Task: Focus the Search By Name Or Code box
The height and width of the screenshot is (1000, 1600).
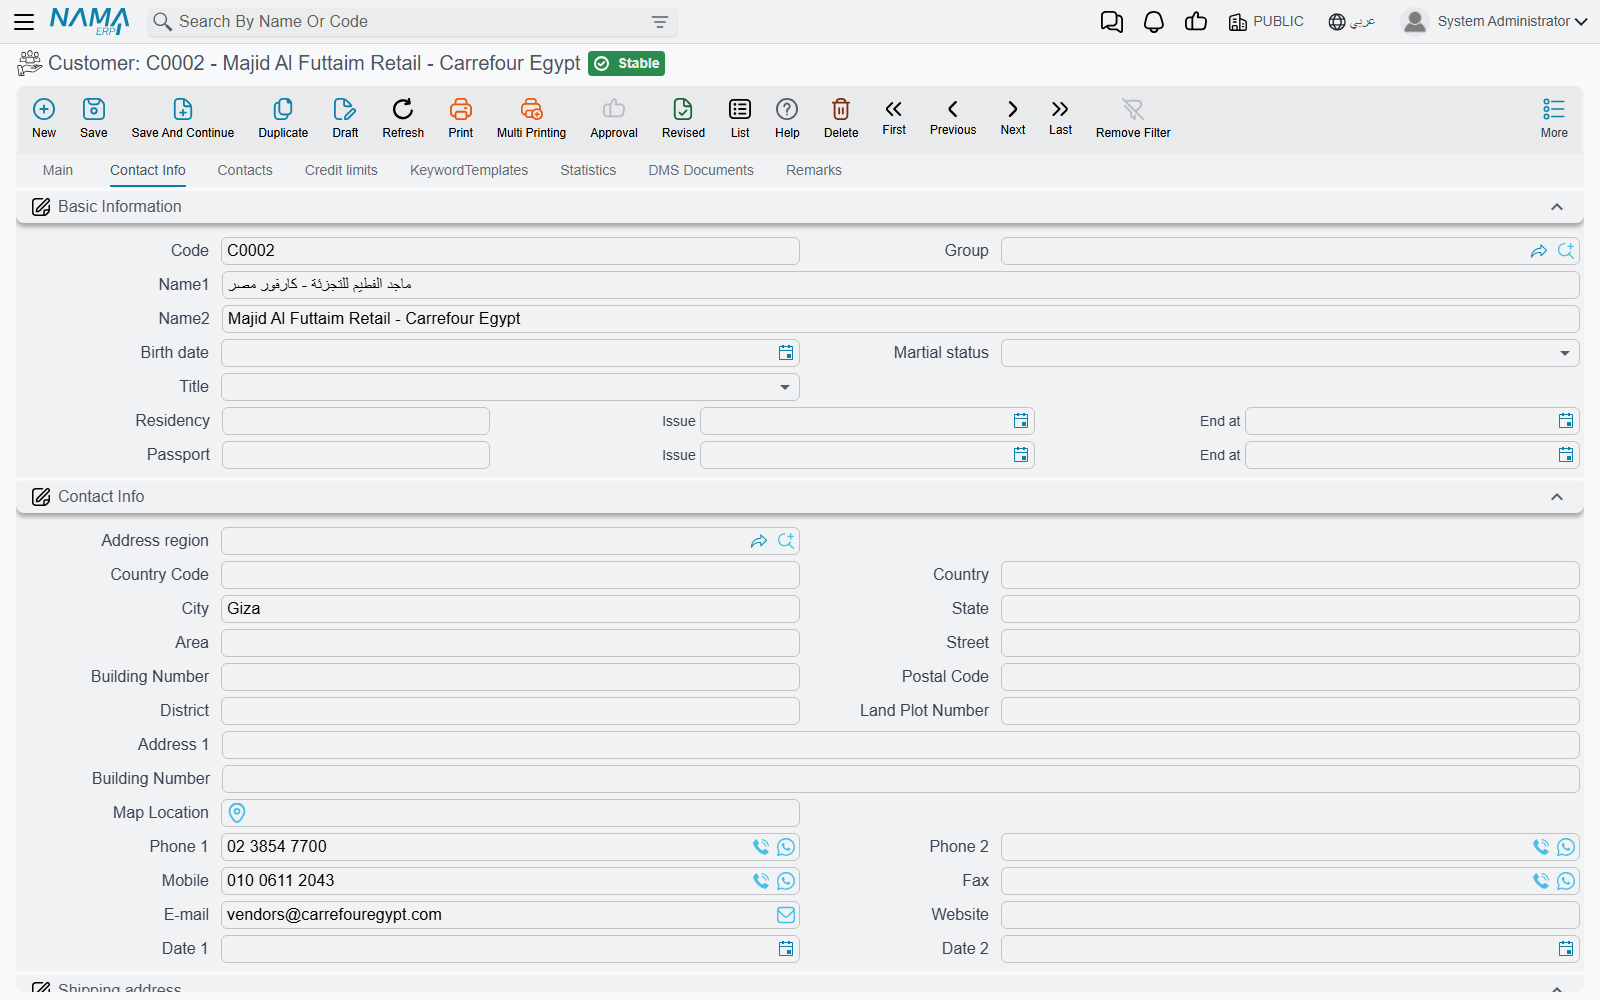Action: point(410,22)
